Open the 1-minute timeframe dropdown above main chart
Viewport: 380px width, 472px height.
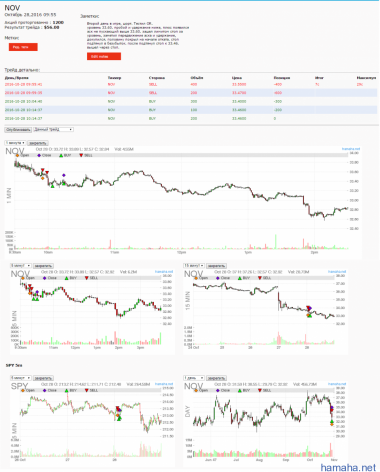point(15,143)
